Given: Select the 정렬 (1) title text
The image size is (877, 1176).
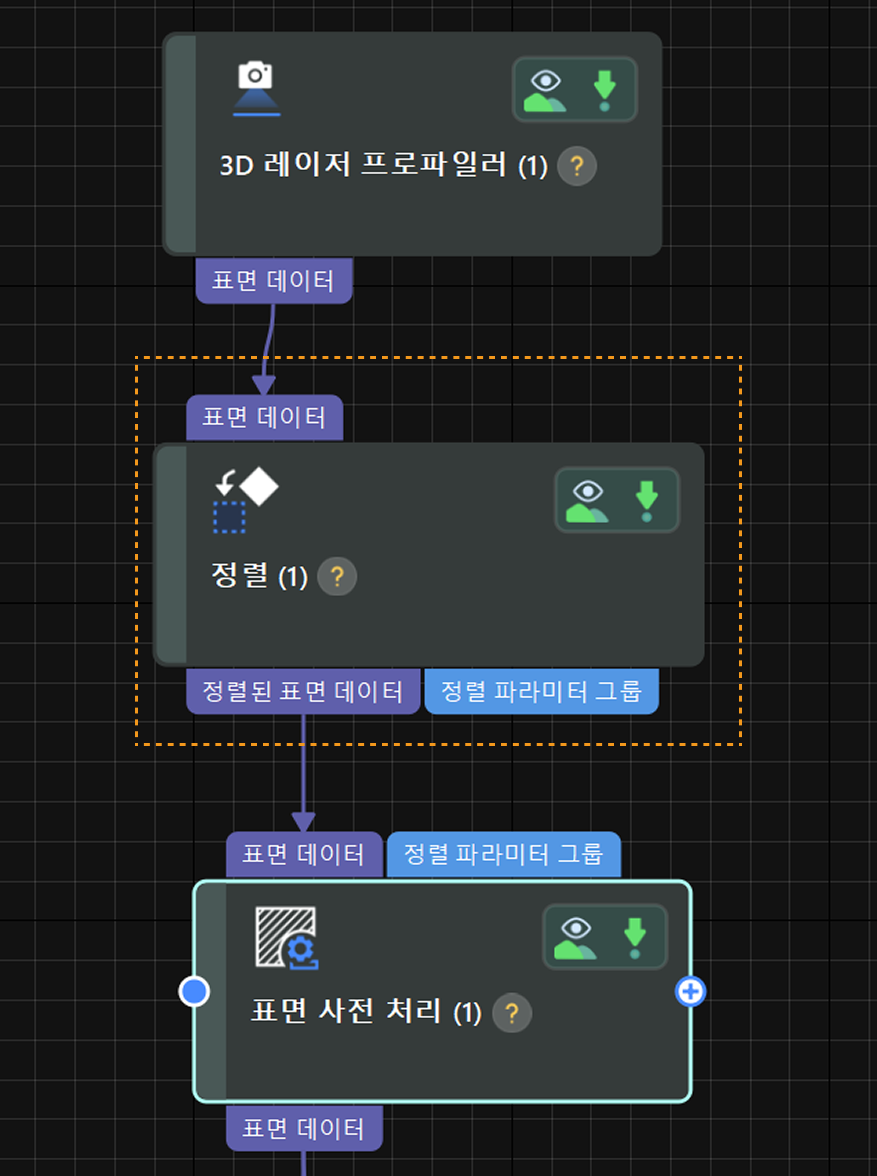Looking at the screenshot, I should pyautogui.click(x=260, y=576).
